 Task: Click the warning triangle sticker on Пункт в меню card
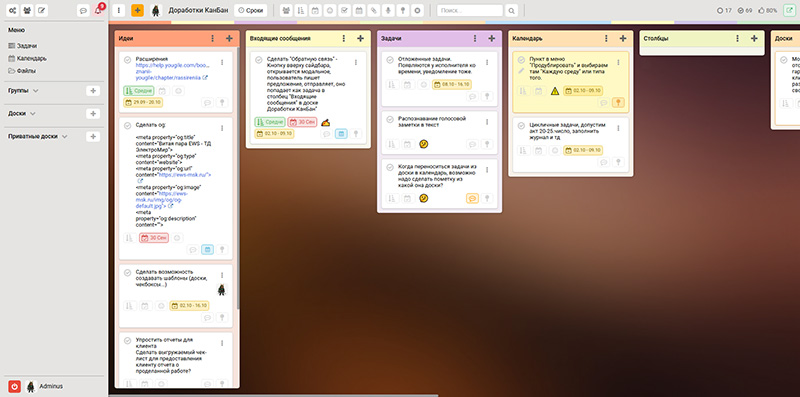click(555, 91)
